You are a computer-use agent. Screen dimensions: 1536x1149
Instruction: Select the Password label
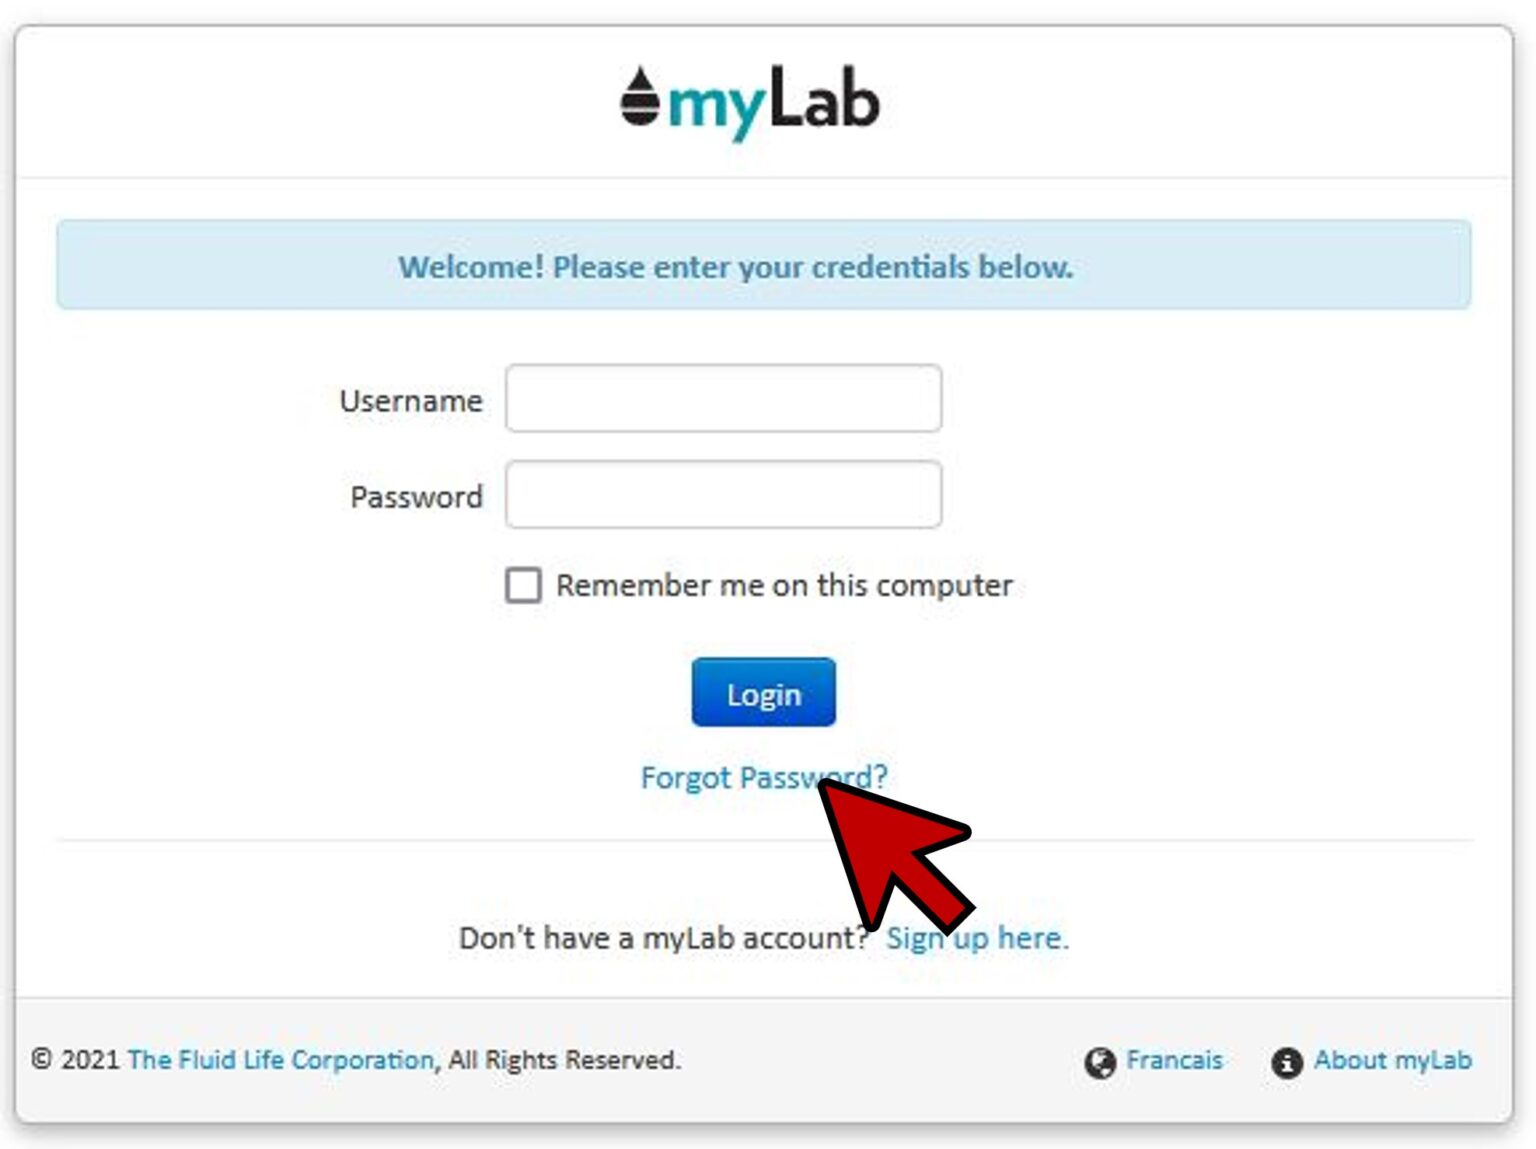(x=416, y=496)
